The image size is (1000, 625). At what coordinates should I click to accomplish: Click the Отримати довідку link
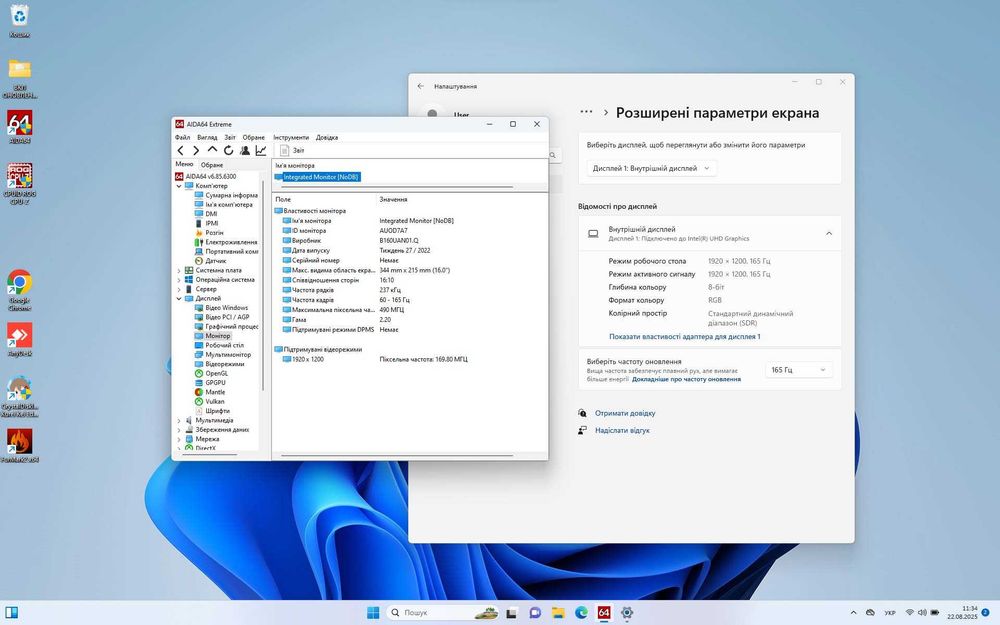625,413
